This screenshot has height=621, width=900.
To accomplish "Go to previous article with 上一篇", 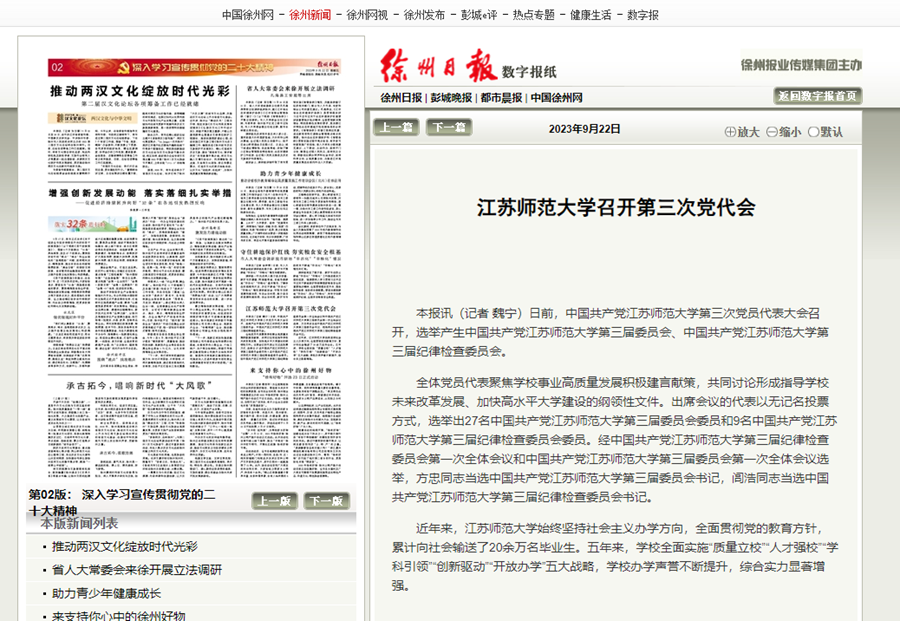I will point(396,127).
